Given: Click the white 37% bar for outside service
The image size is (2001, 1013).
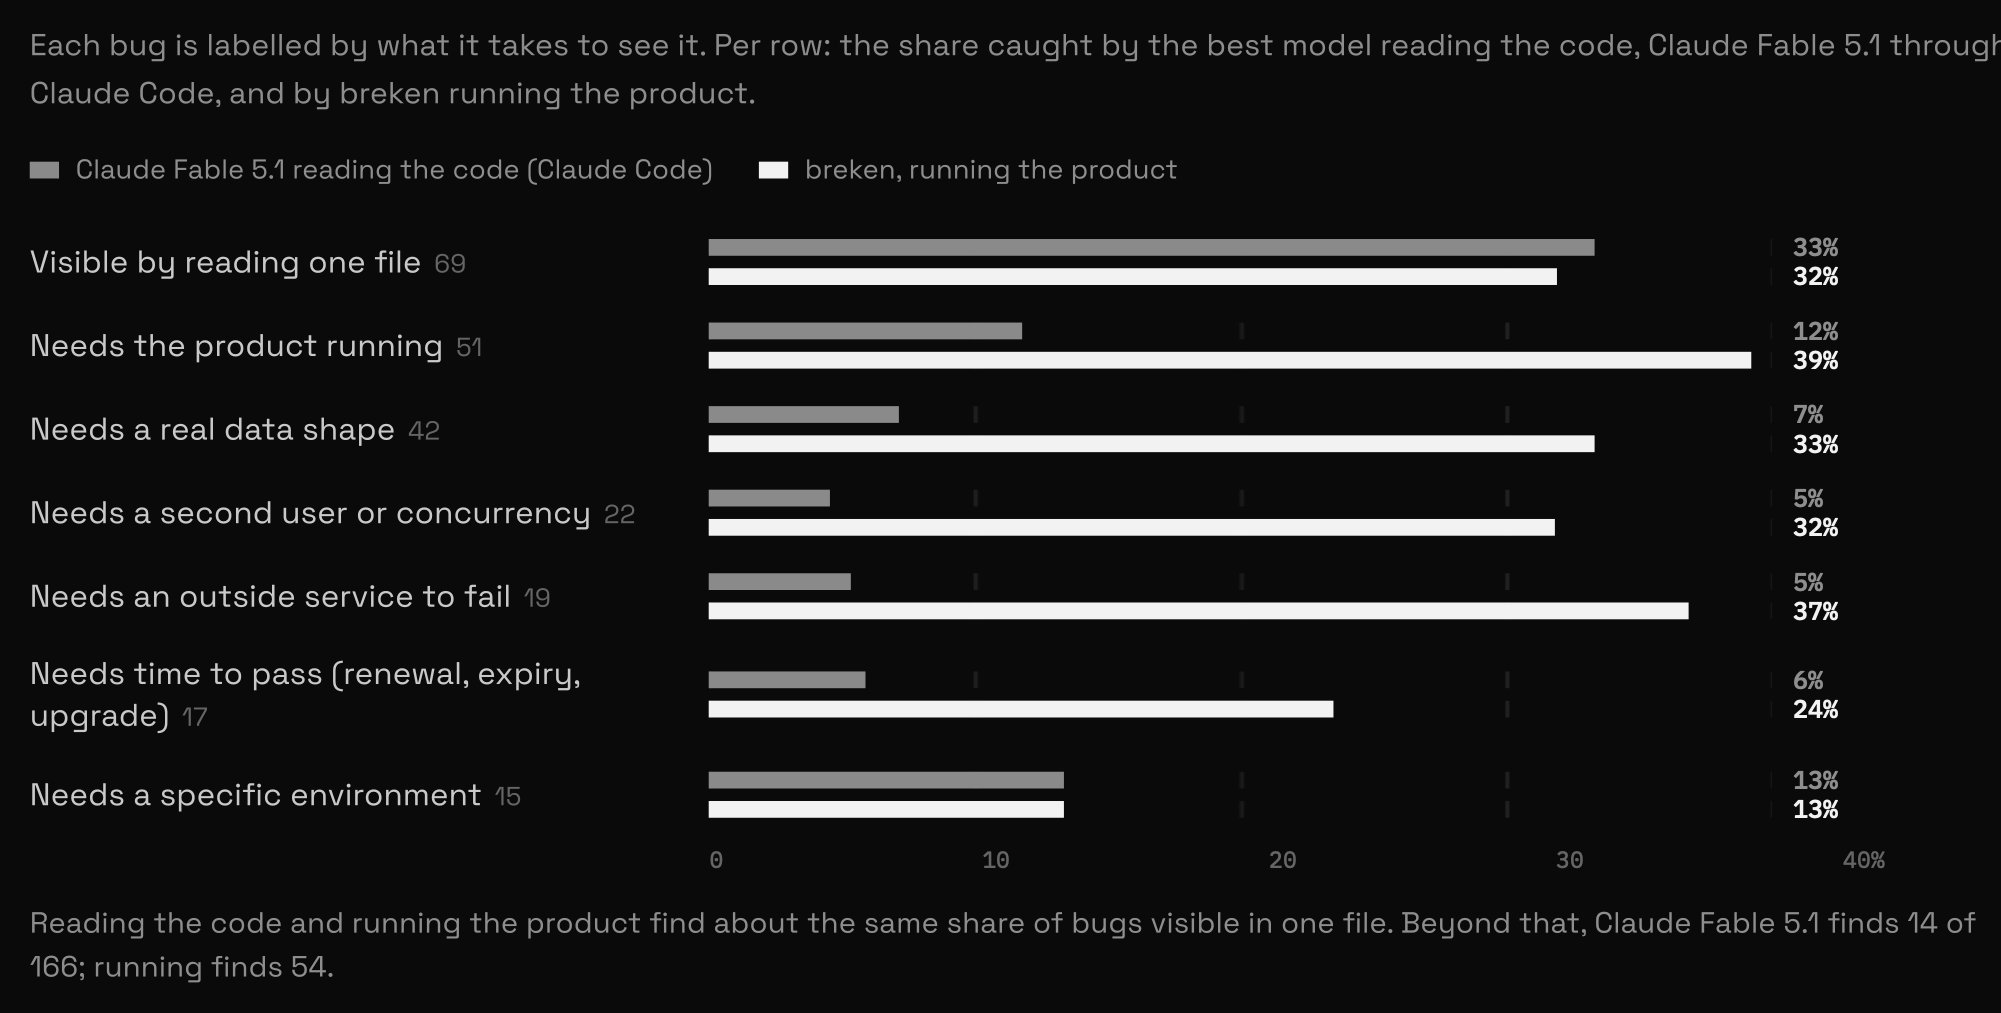Looking at the screenshot, I should pos(1198,611).
